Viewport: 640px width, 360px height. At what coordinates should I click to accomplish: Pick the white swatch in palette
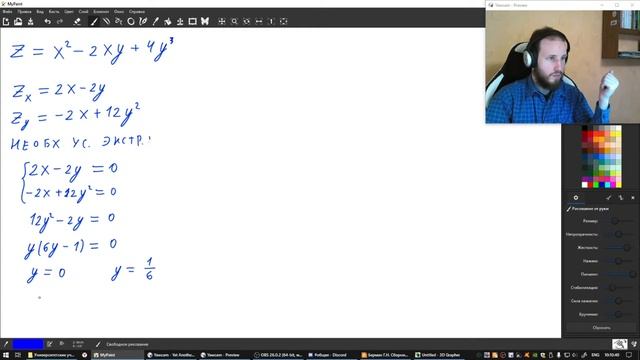click(584, 185)
